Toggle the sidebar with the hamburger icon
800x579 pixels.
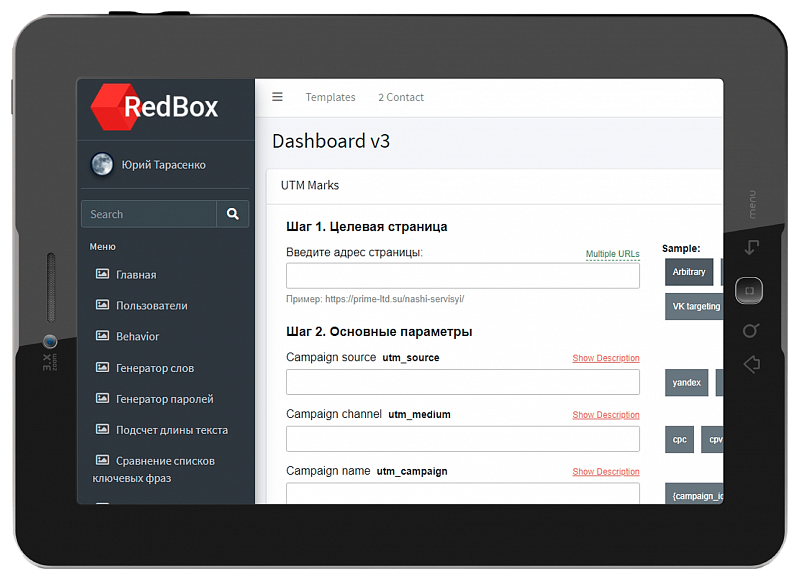coord(277,97)
